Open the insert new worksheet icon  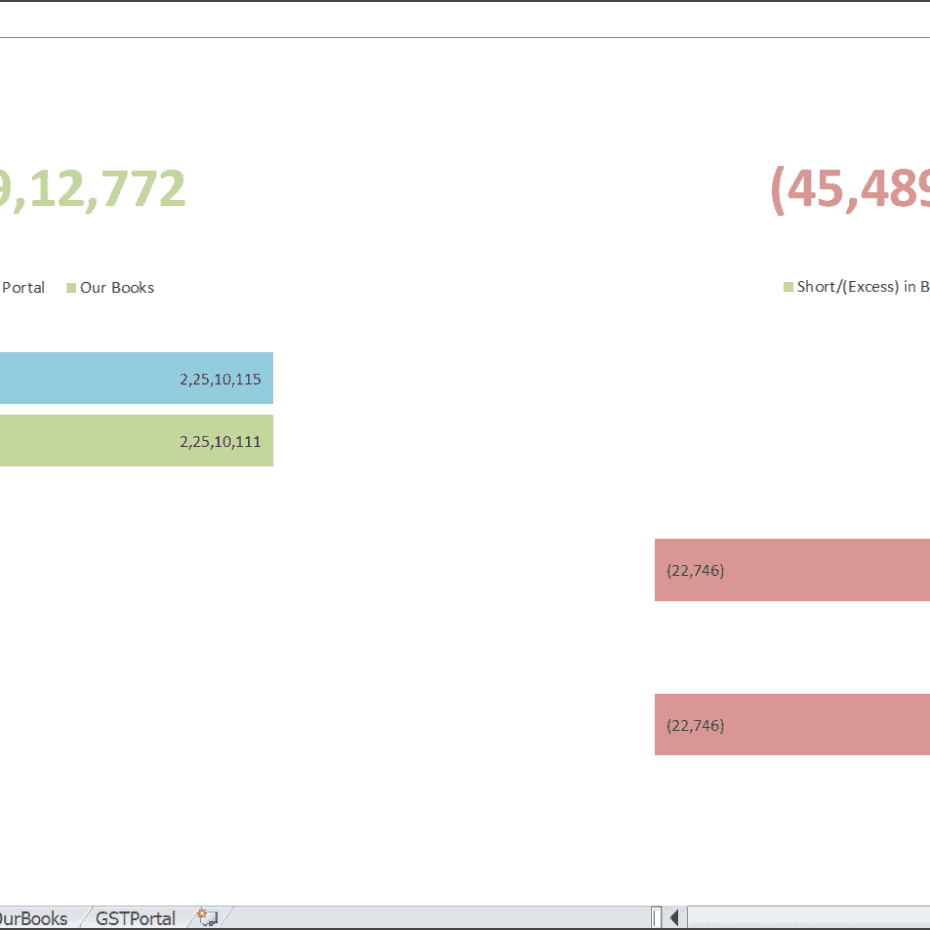[x=208, y=917]
